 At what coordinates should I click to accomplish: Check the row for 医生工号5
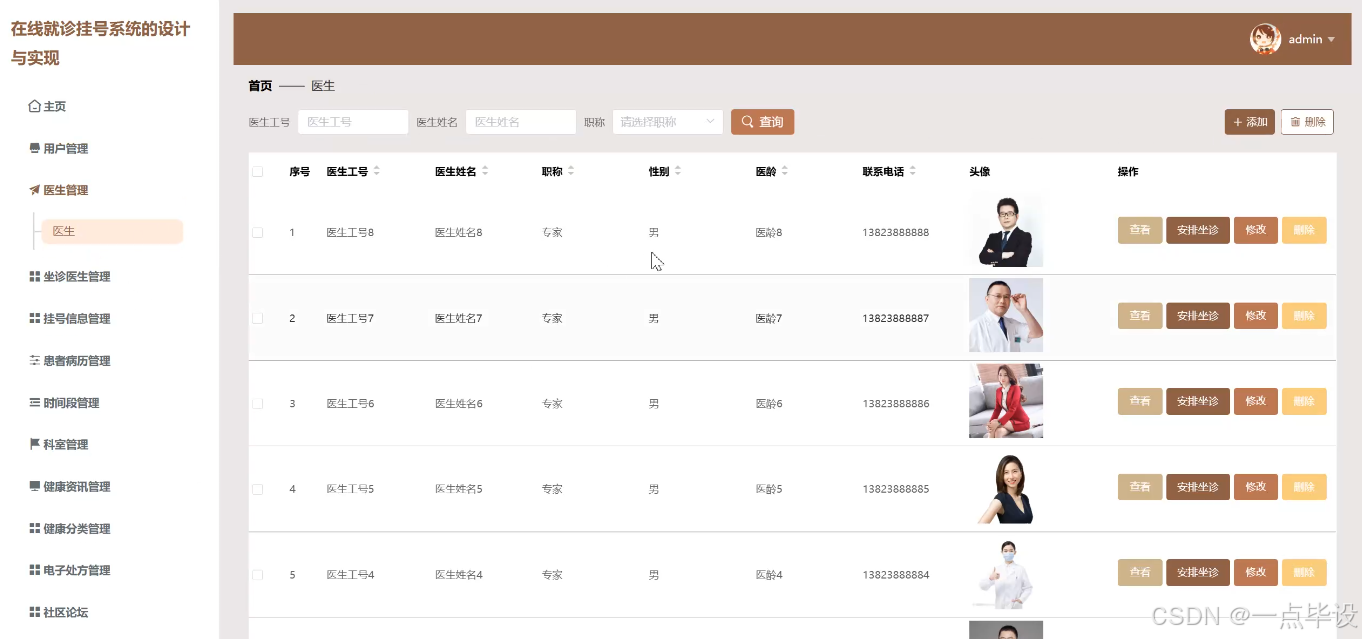pos(257,489)
